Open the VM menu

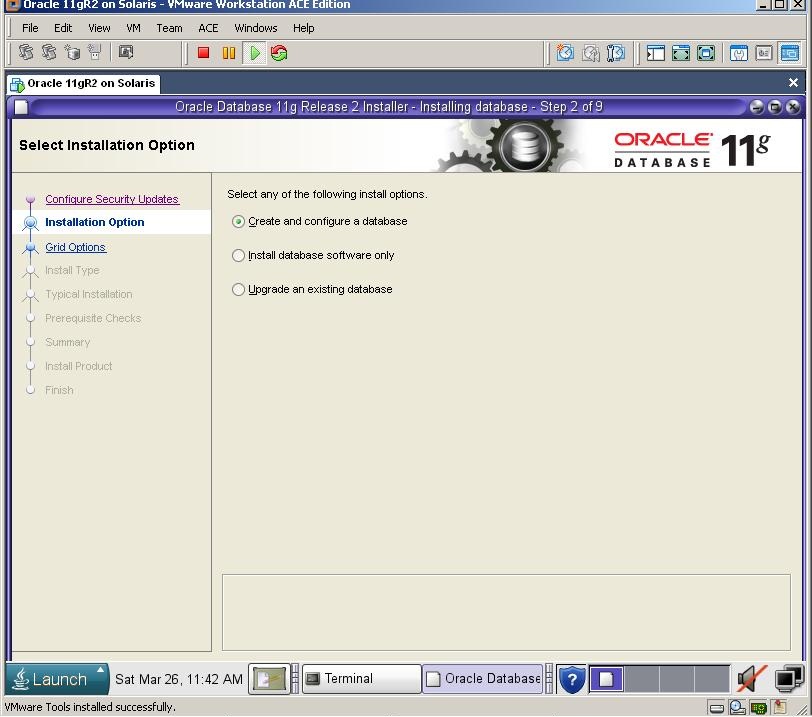pyautogui.click(x=133, y=28)
